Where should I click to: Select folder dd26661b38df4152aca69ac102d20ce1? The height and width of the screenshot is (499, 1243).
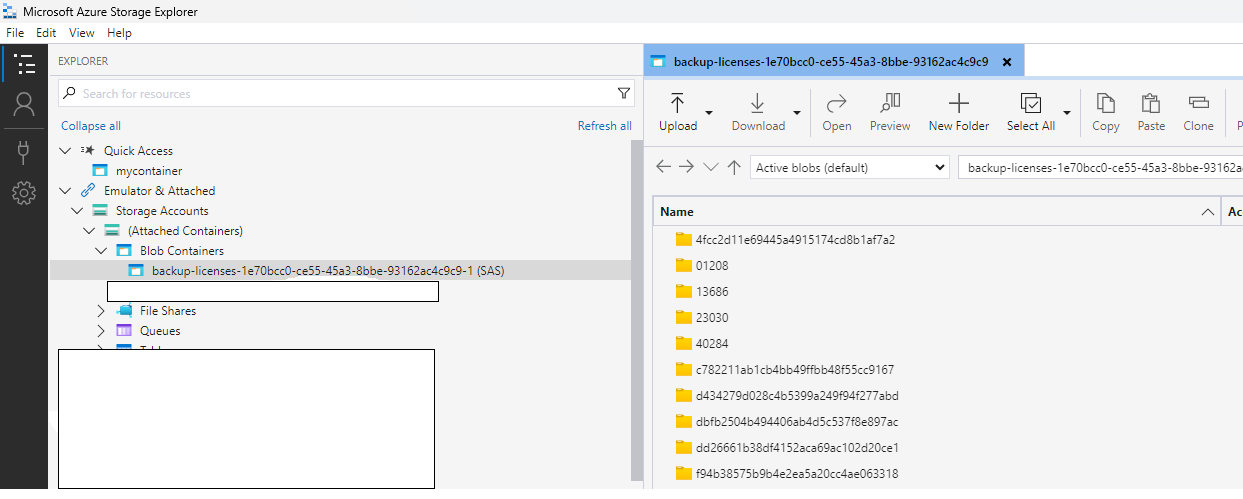(797, 447)
